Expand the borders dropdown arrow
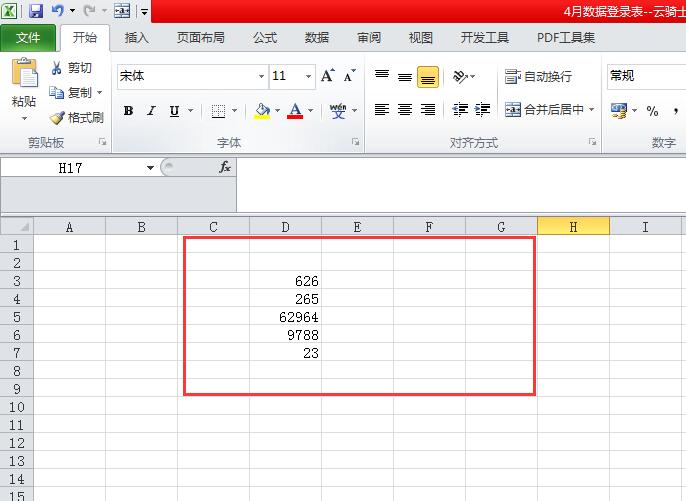Screen dimensions: 686x501 [234, 111]
